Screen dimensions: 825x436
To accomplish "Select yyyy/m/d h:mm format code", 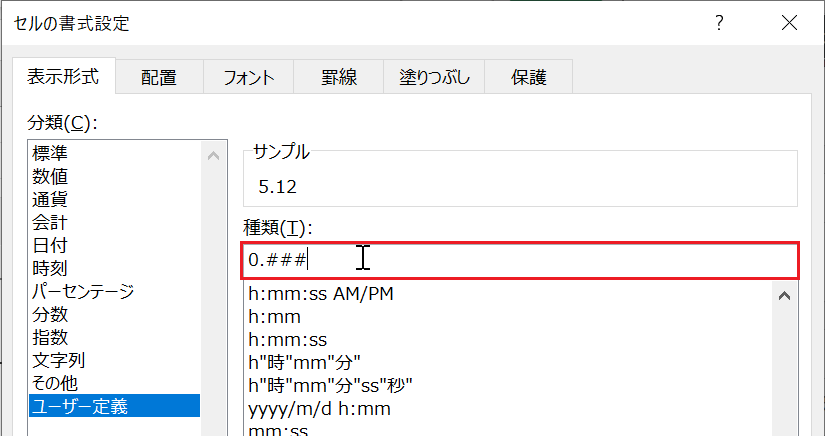I will tap(319, 409).
